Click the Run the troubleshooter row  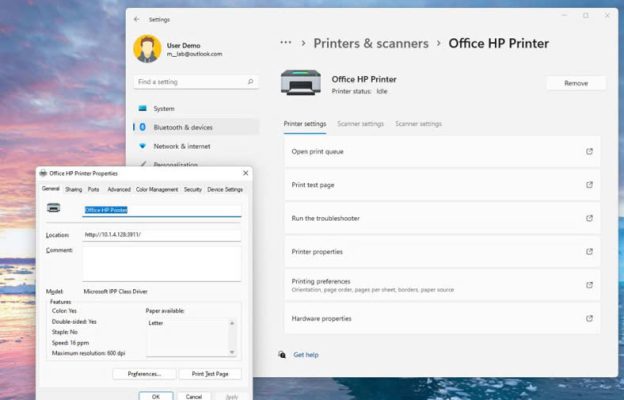click(442, 218)
